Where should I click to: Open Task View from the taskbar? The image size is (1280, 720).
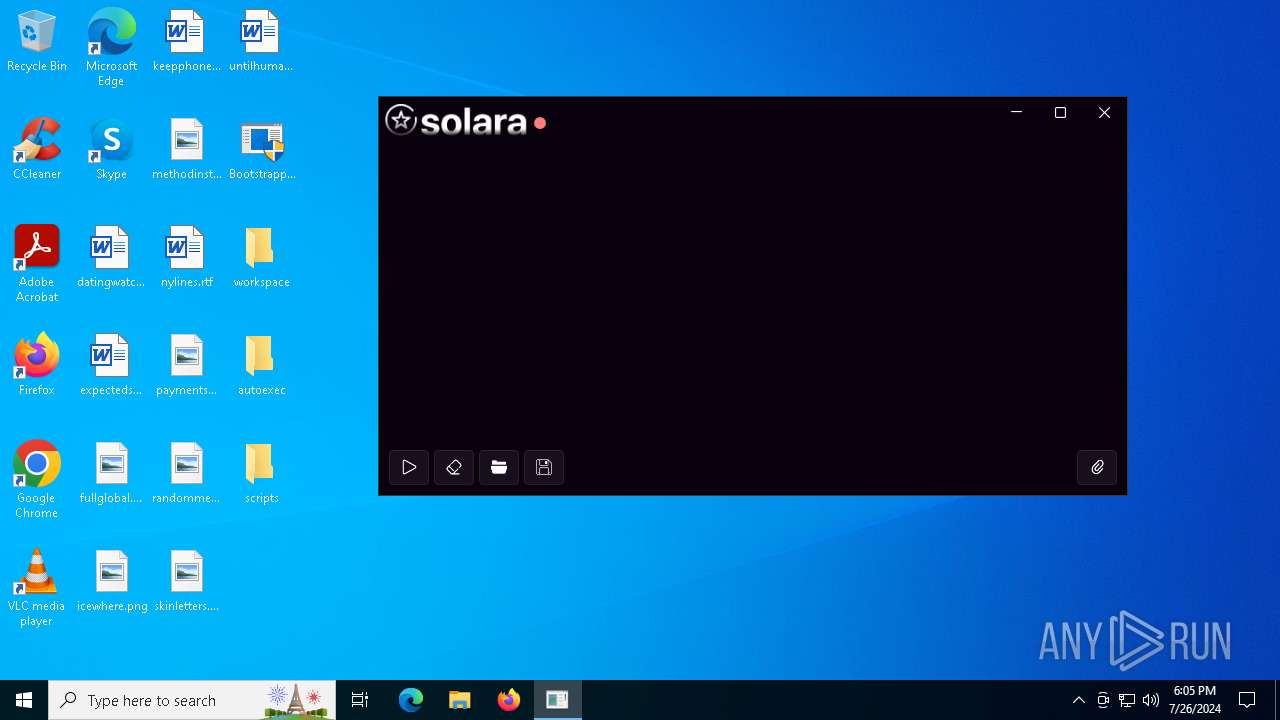pos(360,700)
